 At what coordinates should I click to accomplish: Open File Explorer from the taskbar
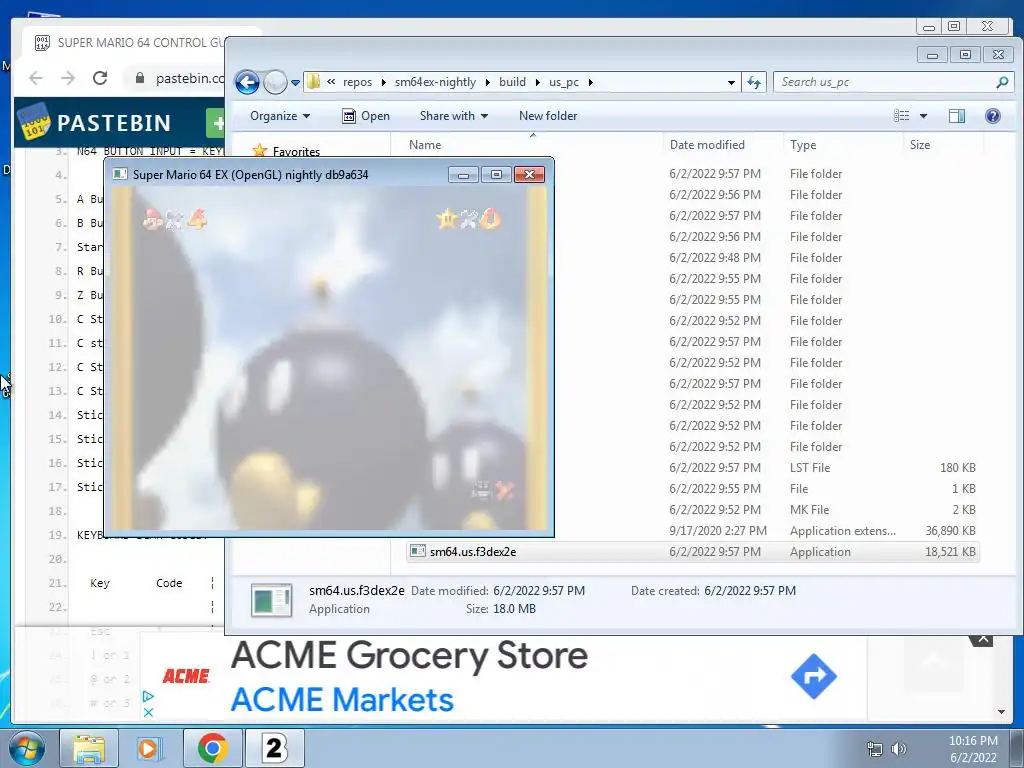pos(89,748)
